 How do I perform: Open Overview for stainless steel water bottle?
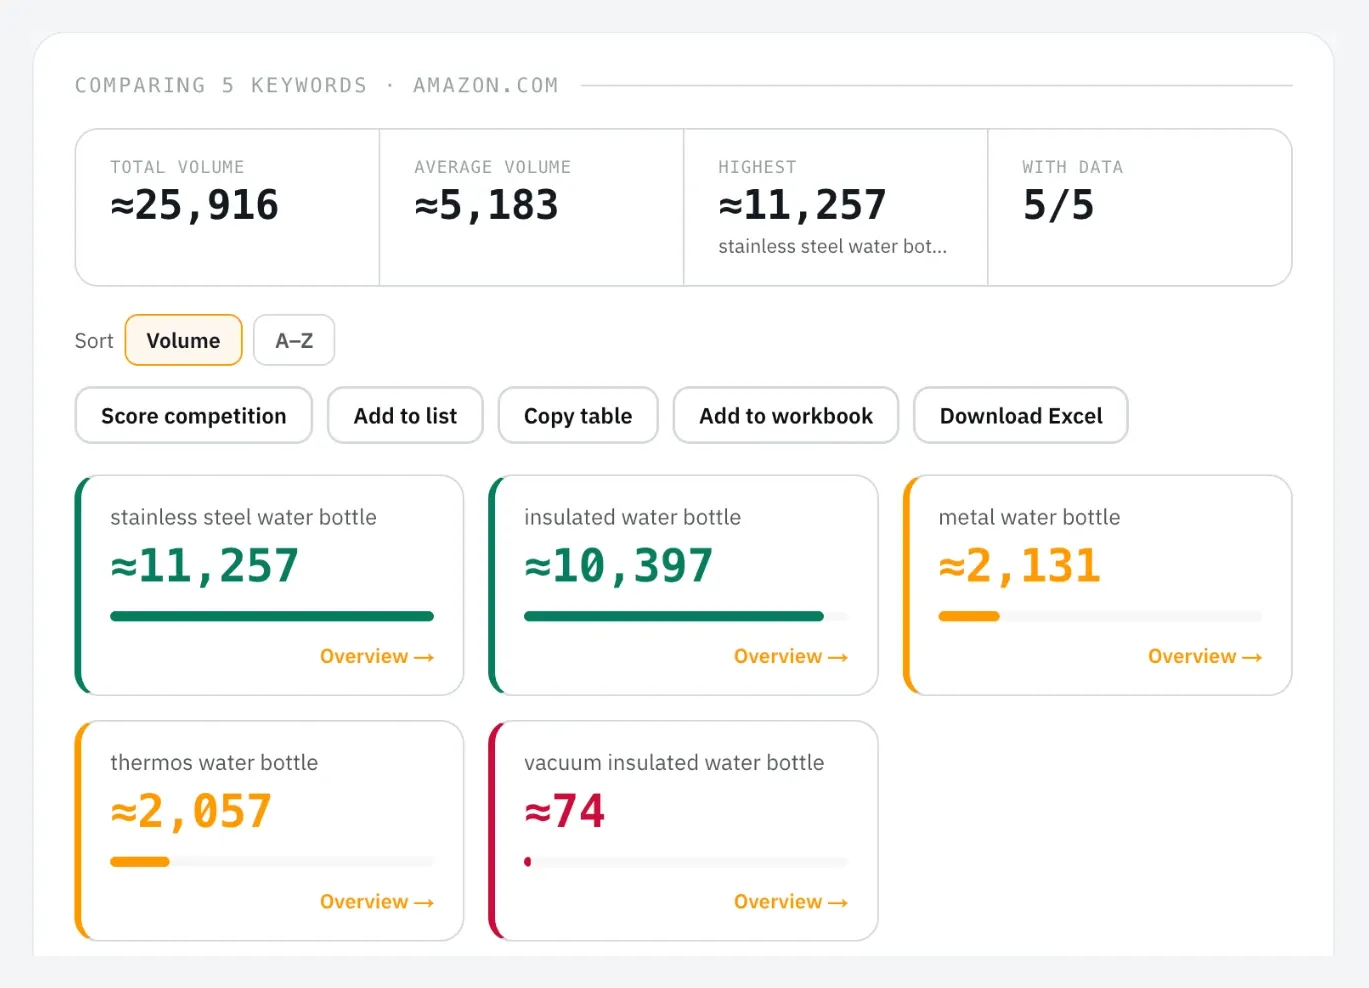pyautogui.click(x=377, y=656)
